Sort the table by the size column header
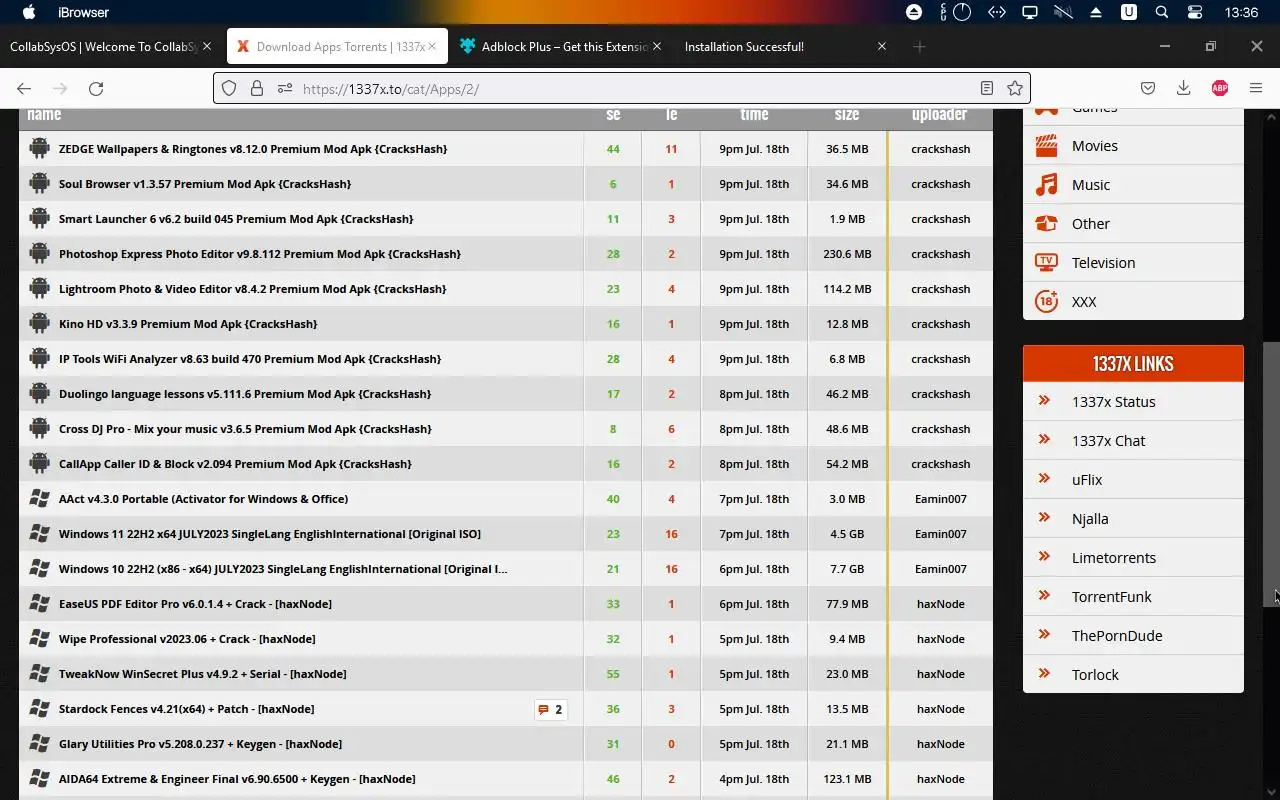The image size is (1280, 800). point(847,114)
